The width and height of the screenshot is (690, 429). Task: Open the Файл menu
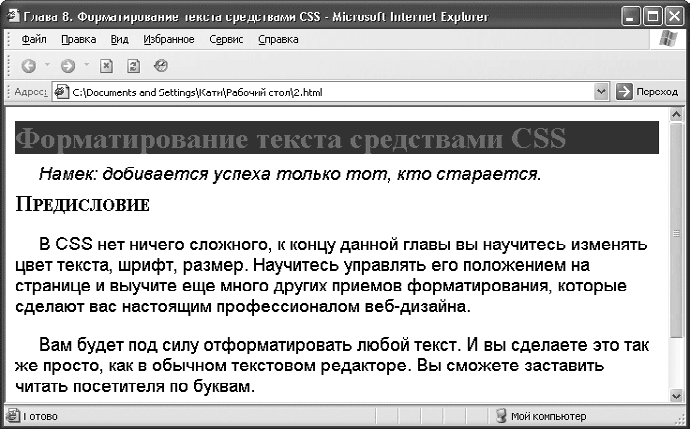[33, 40]
